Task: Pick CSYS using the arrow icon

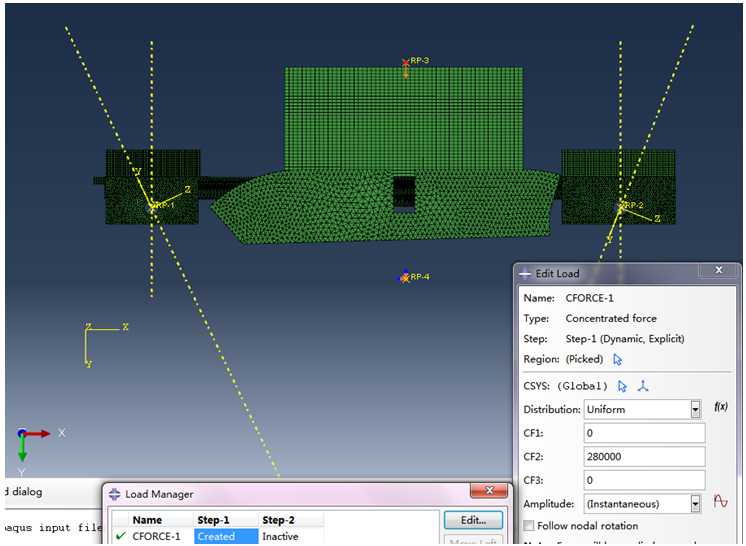Action: coord(622,386)
